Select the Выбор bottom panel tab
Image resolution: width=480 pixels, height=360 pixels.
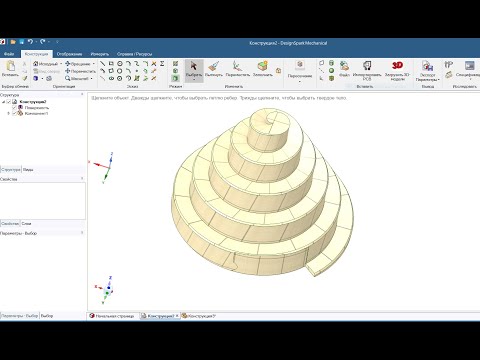(x=47, y=316)
